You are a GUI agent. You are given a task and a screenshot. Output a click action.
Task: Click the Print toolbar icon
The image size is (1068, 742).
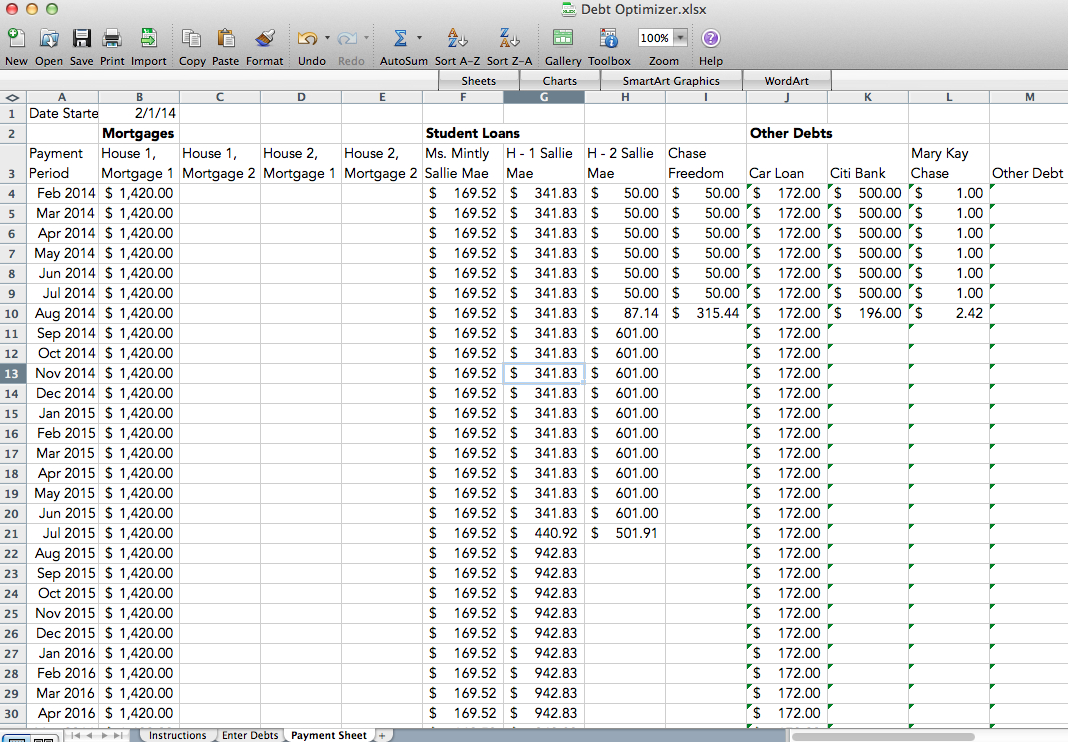(112, 39)
